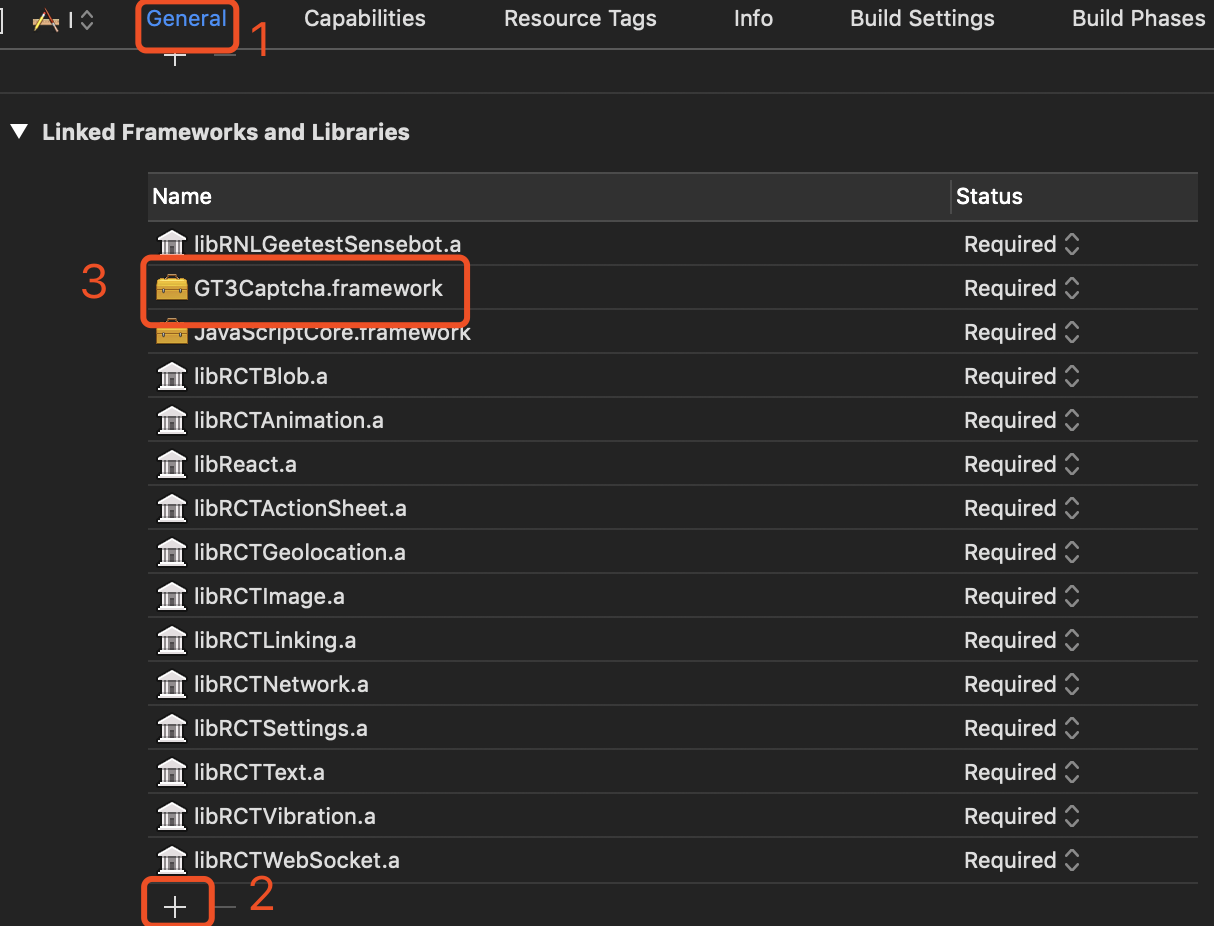Click the libRNLGeetestSensebot.a library icon
Viewport: 1214px width, 926px height.
[172, 244]
